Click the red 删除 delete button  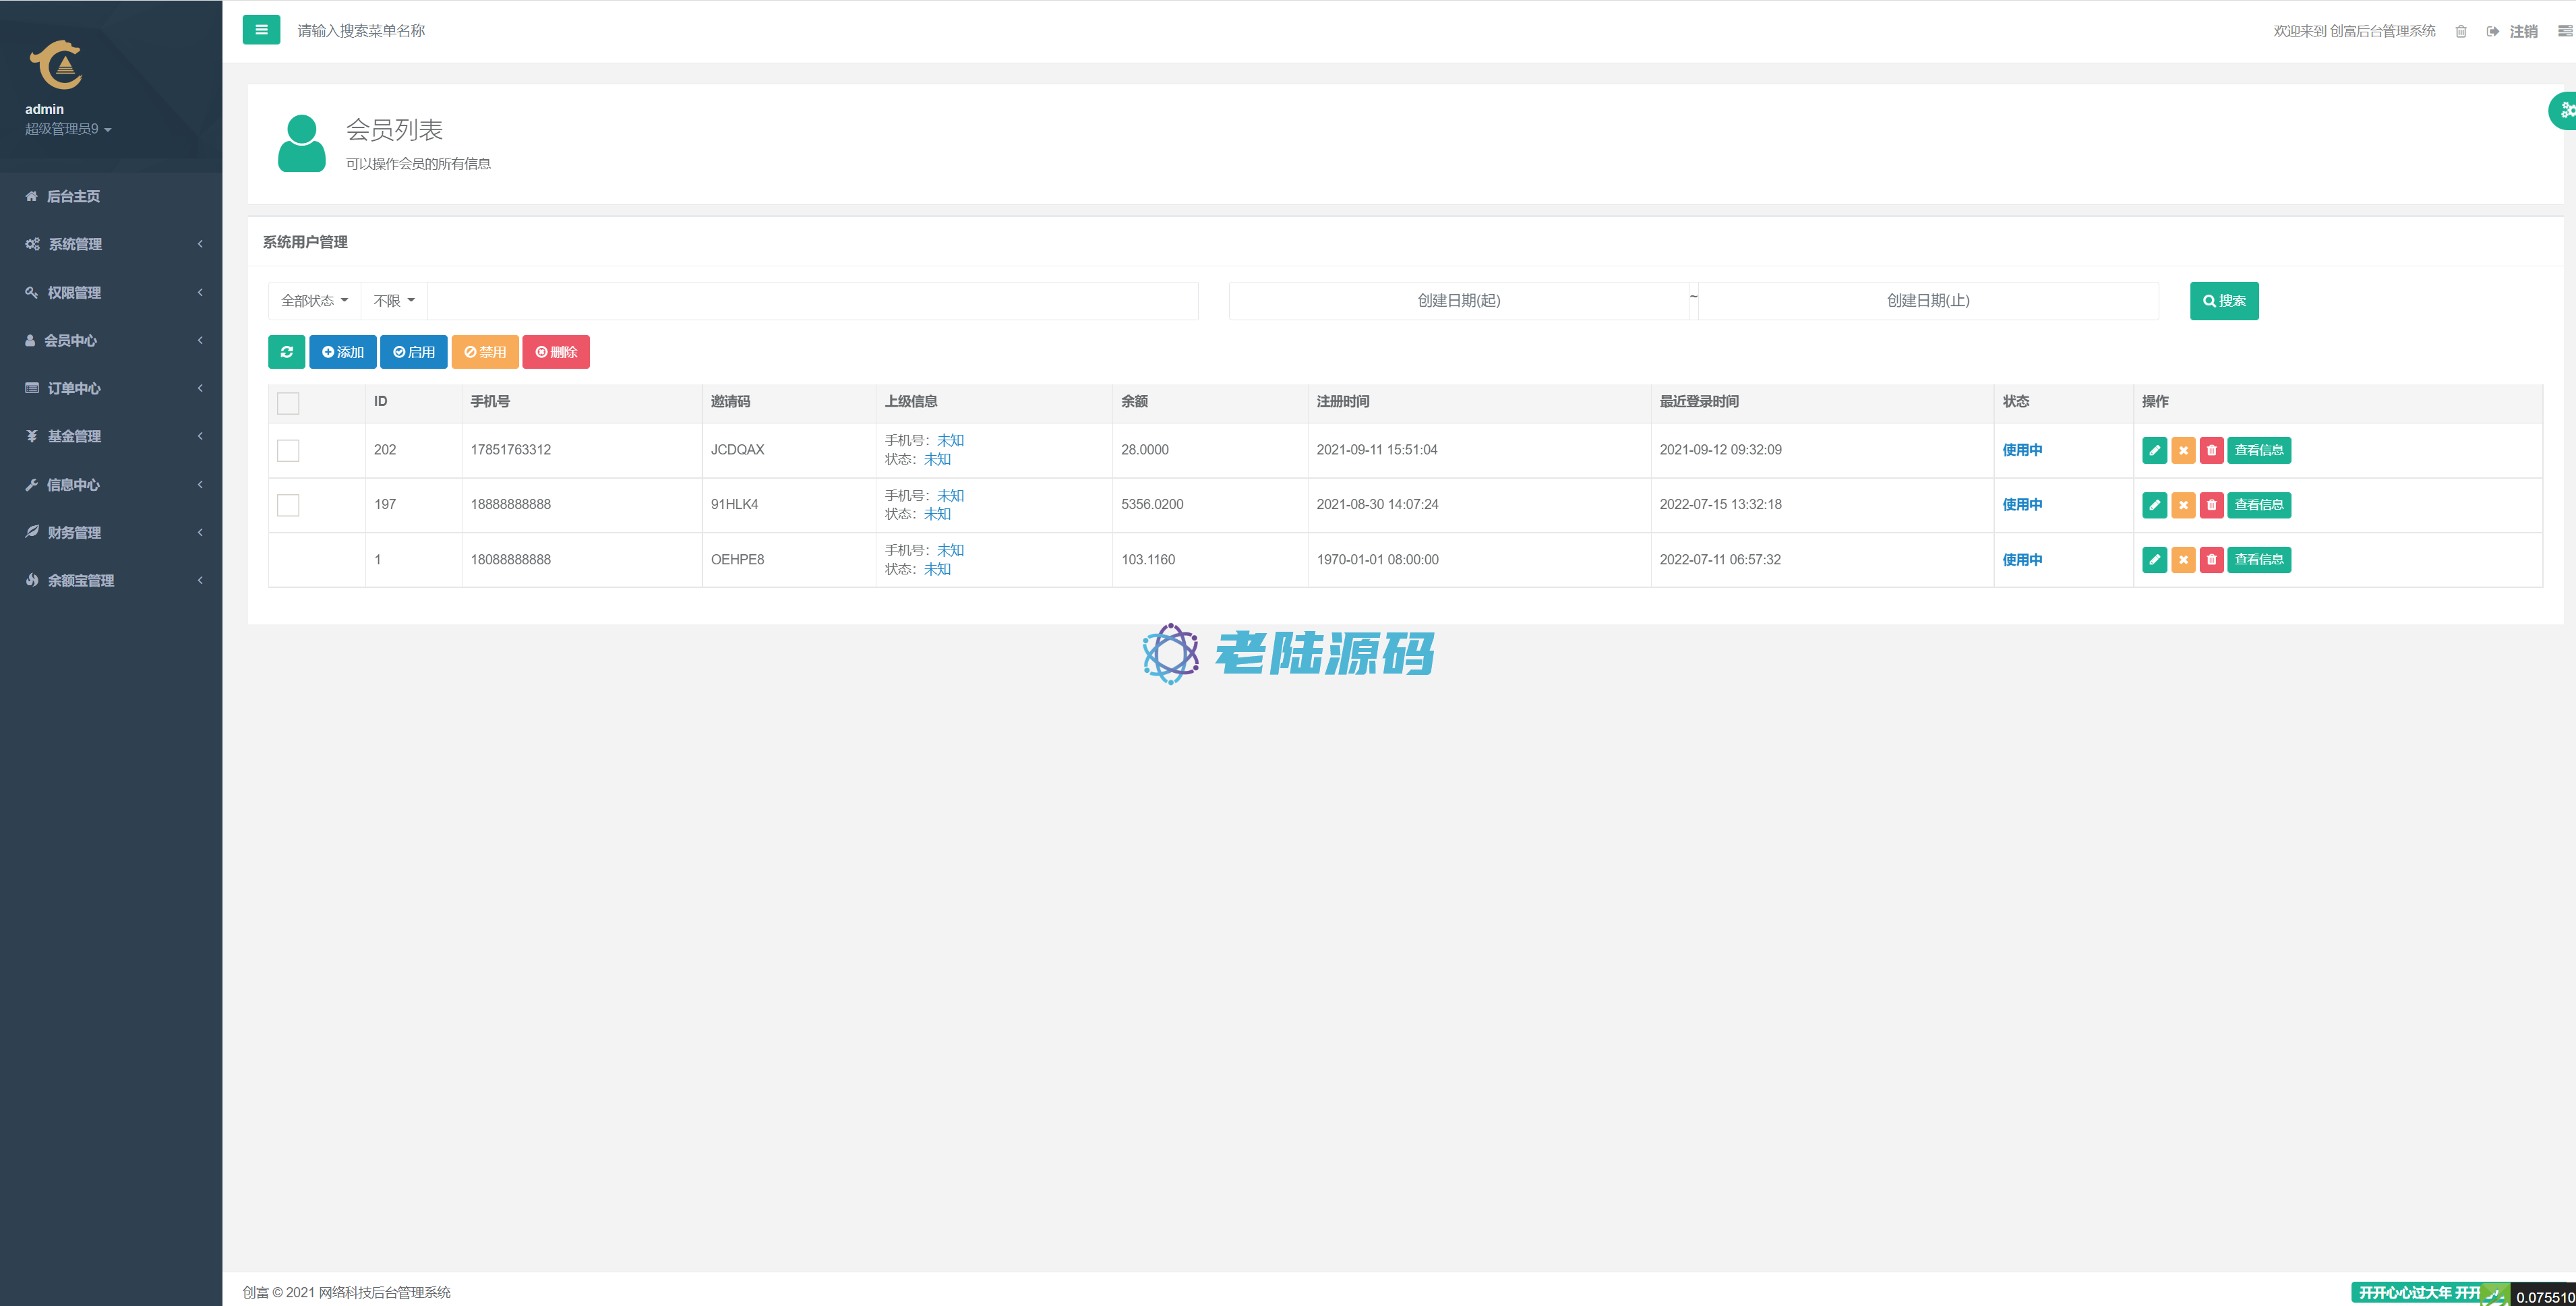556,352
